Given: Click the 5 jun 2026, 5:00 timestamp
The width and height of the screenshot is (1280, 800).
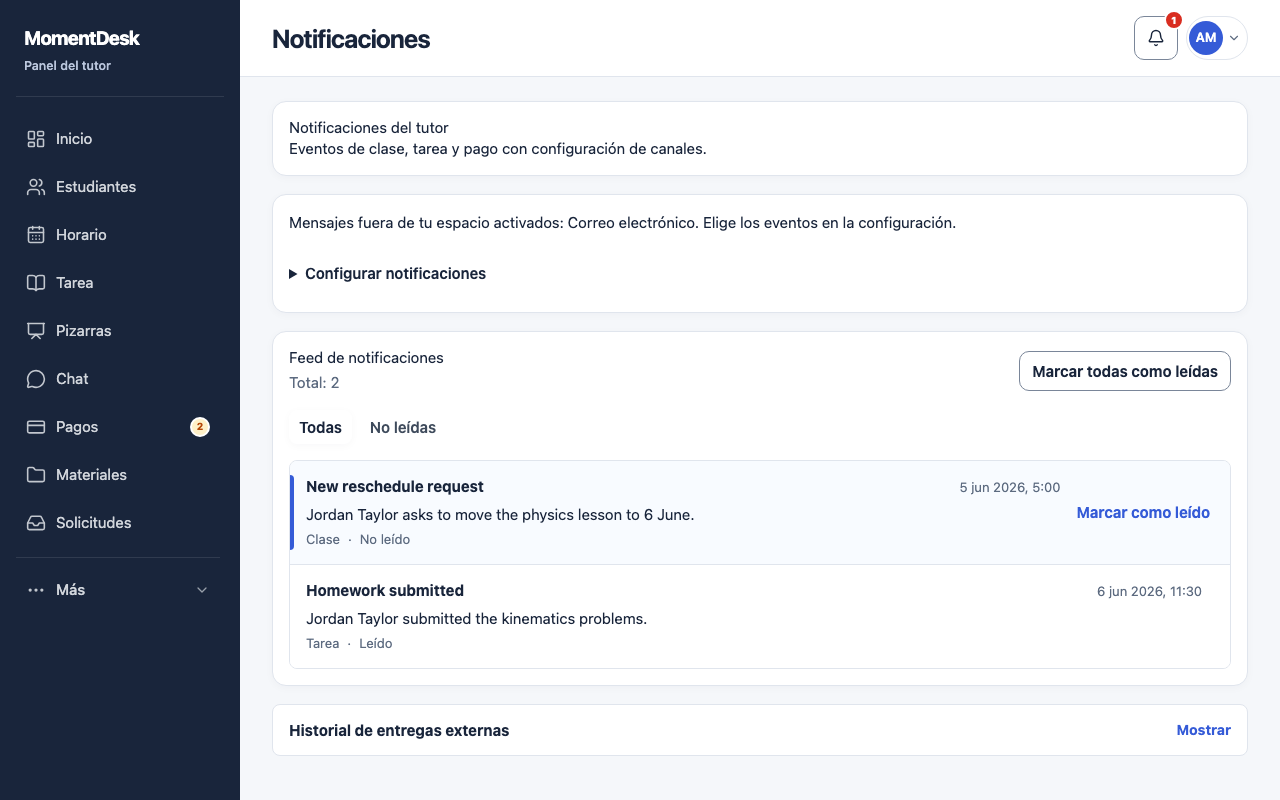Looking at the screenshot, I should [1010, 487].
